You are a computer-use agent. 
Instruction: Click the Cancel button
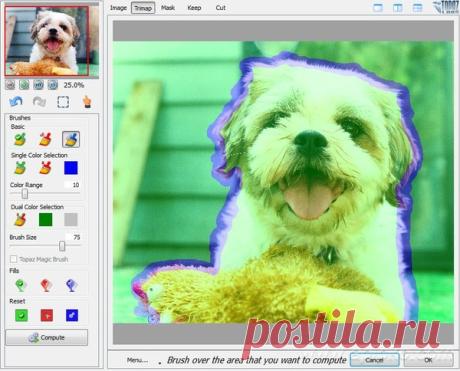(374, 360)
